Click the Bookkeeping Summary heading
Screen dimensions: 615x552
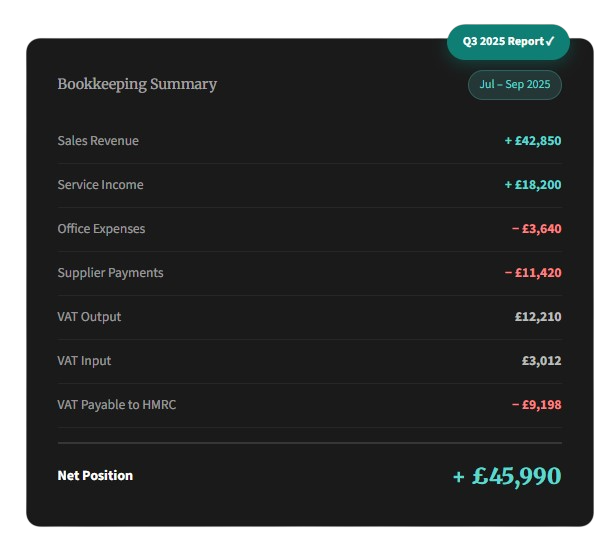[x=137, y=84]
